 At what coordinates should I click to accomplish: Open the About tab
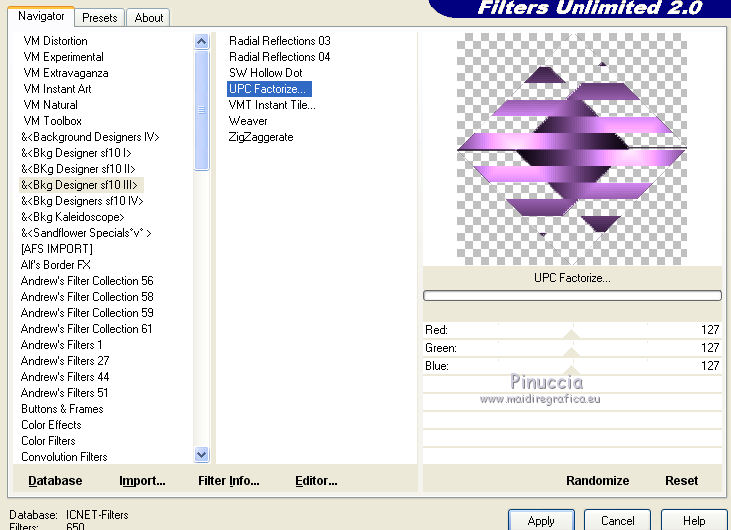(149, 18)
